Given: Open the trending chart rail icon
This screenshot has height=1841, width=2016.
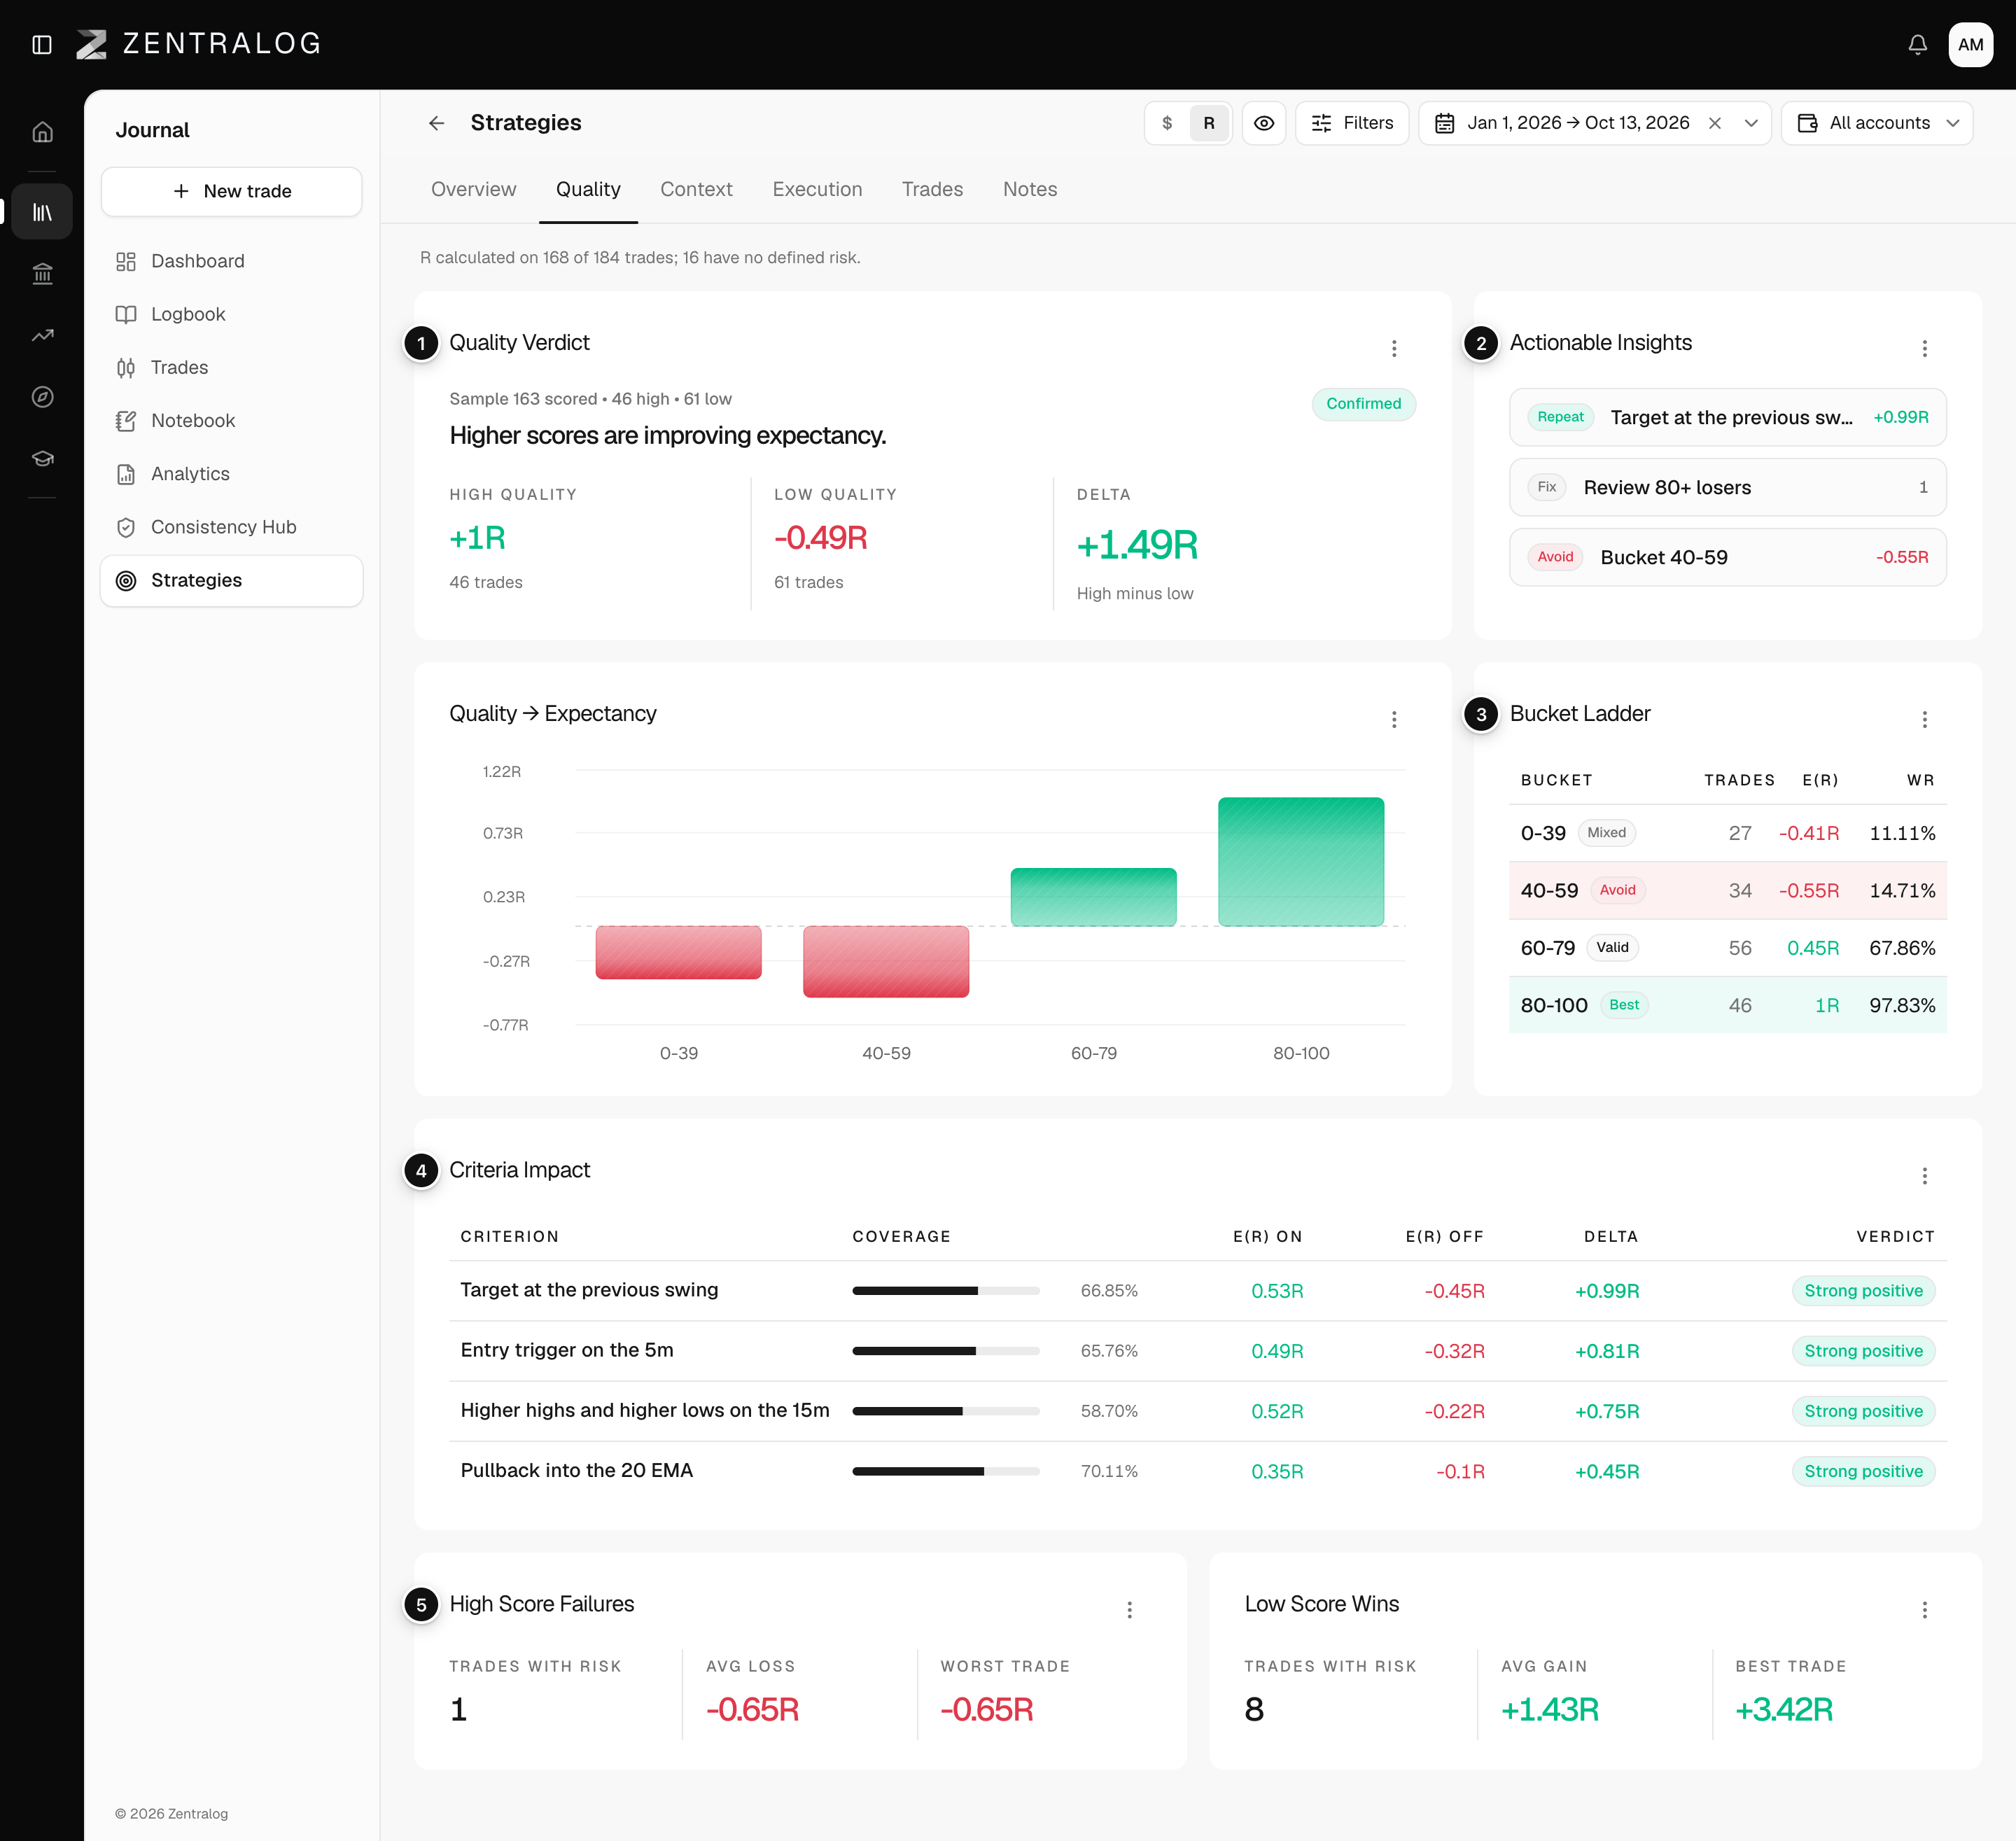Looking at the screenshot, I should coord(42,335).
